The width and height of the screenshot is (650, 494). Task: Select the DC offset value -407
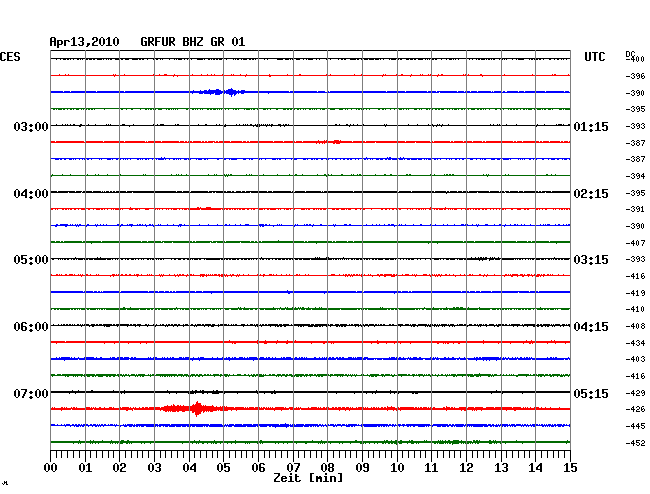(x=635, y=243)
